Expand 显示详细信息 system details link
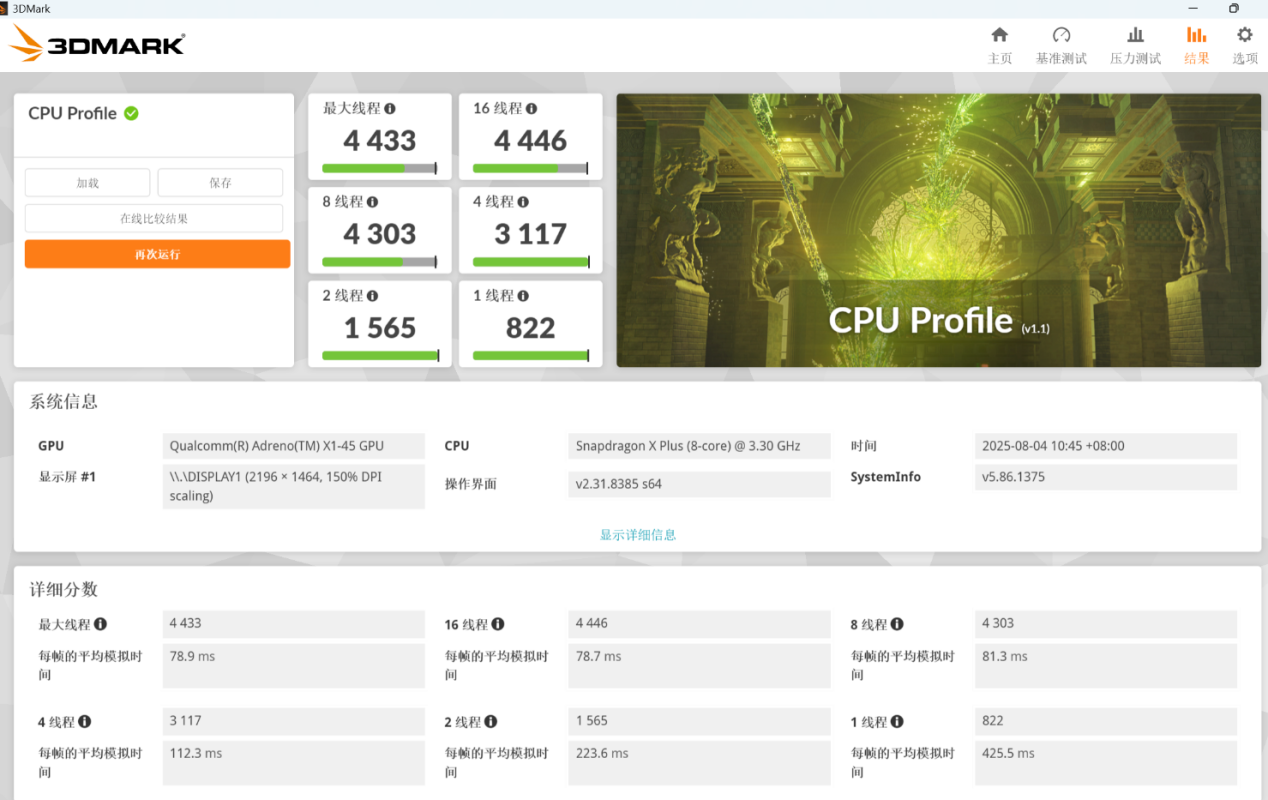The width and height of the screenshot is (1268, 800). 638,535
